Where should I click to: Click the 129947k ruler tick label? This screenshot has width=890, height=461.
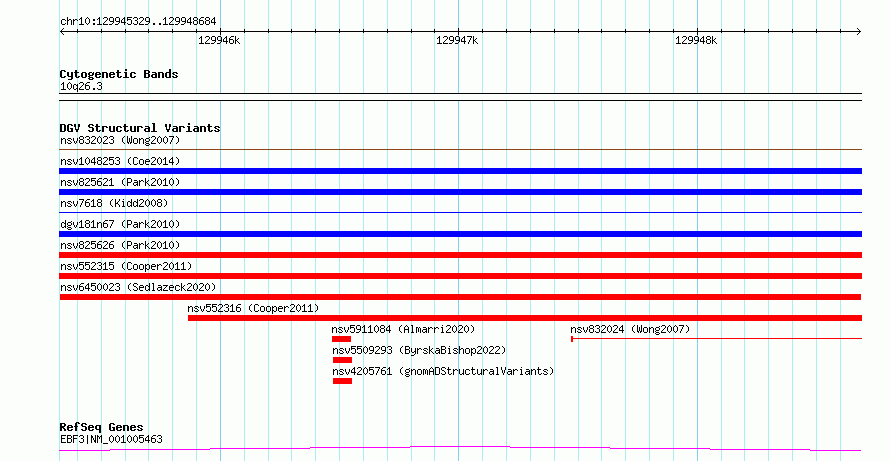tap(457, 40)
